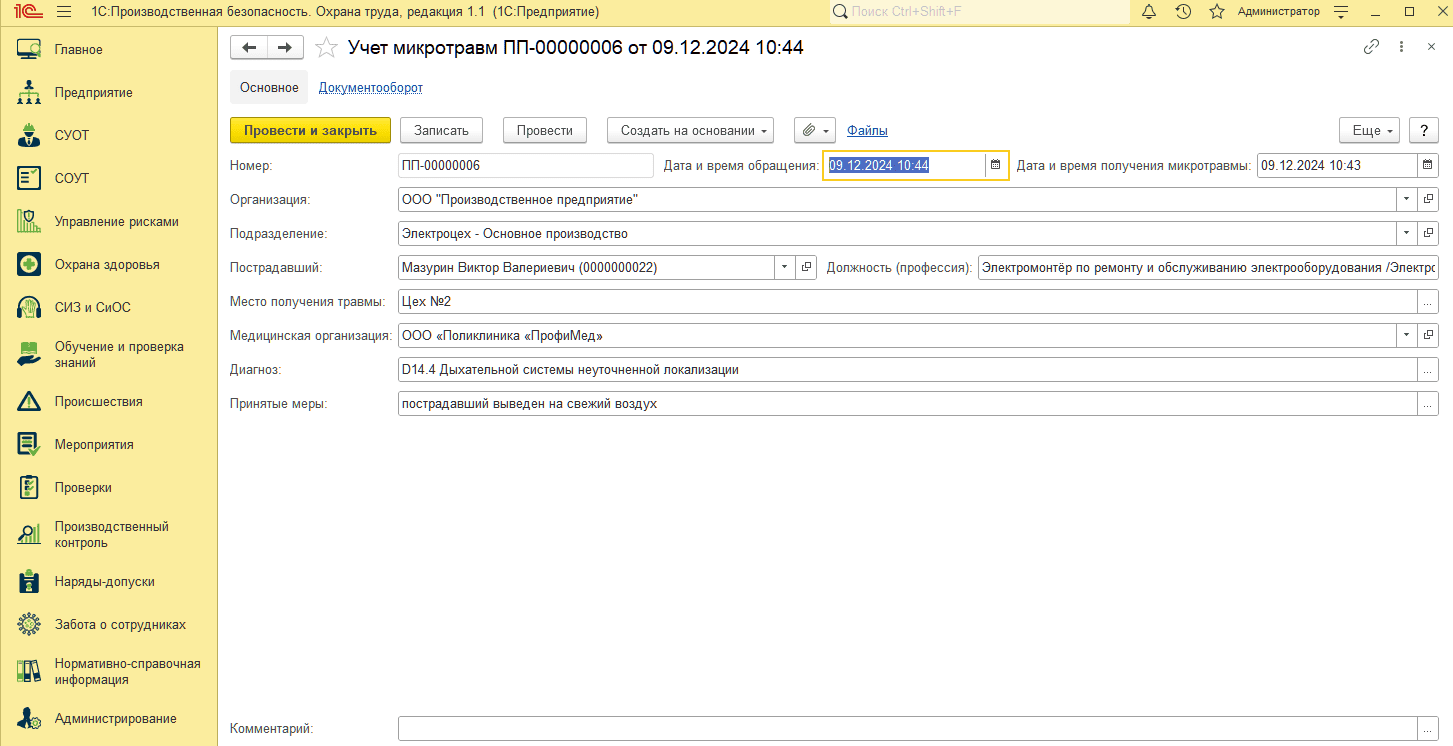This screenshot has height=746, width=1453.
Task: Open the history clock icon
Action: pyautogui.click(x=1183, y=12)
